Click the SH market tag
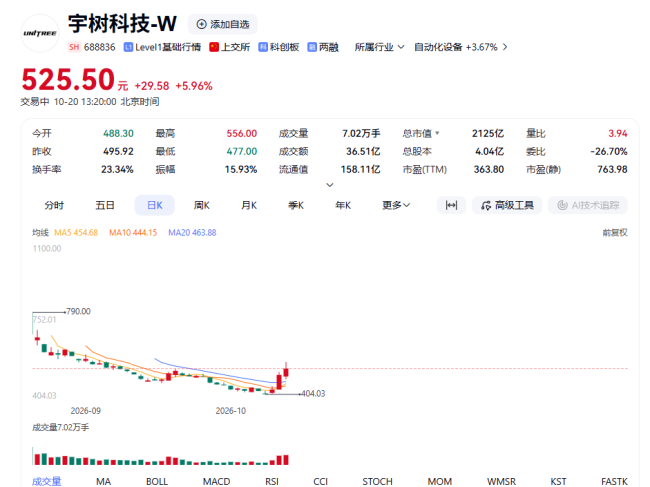Screen dimensions: 650x487 (x=74, y=47)
